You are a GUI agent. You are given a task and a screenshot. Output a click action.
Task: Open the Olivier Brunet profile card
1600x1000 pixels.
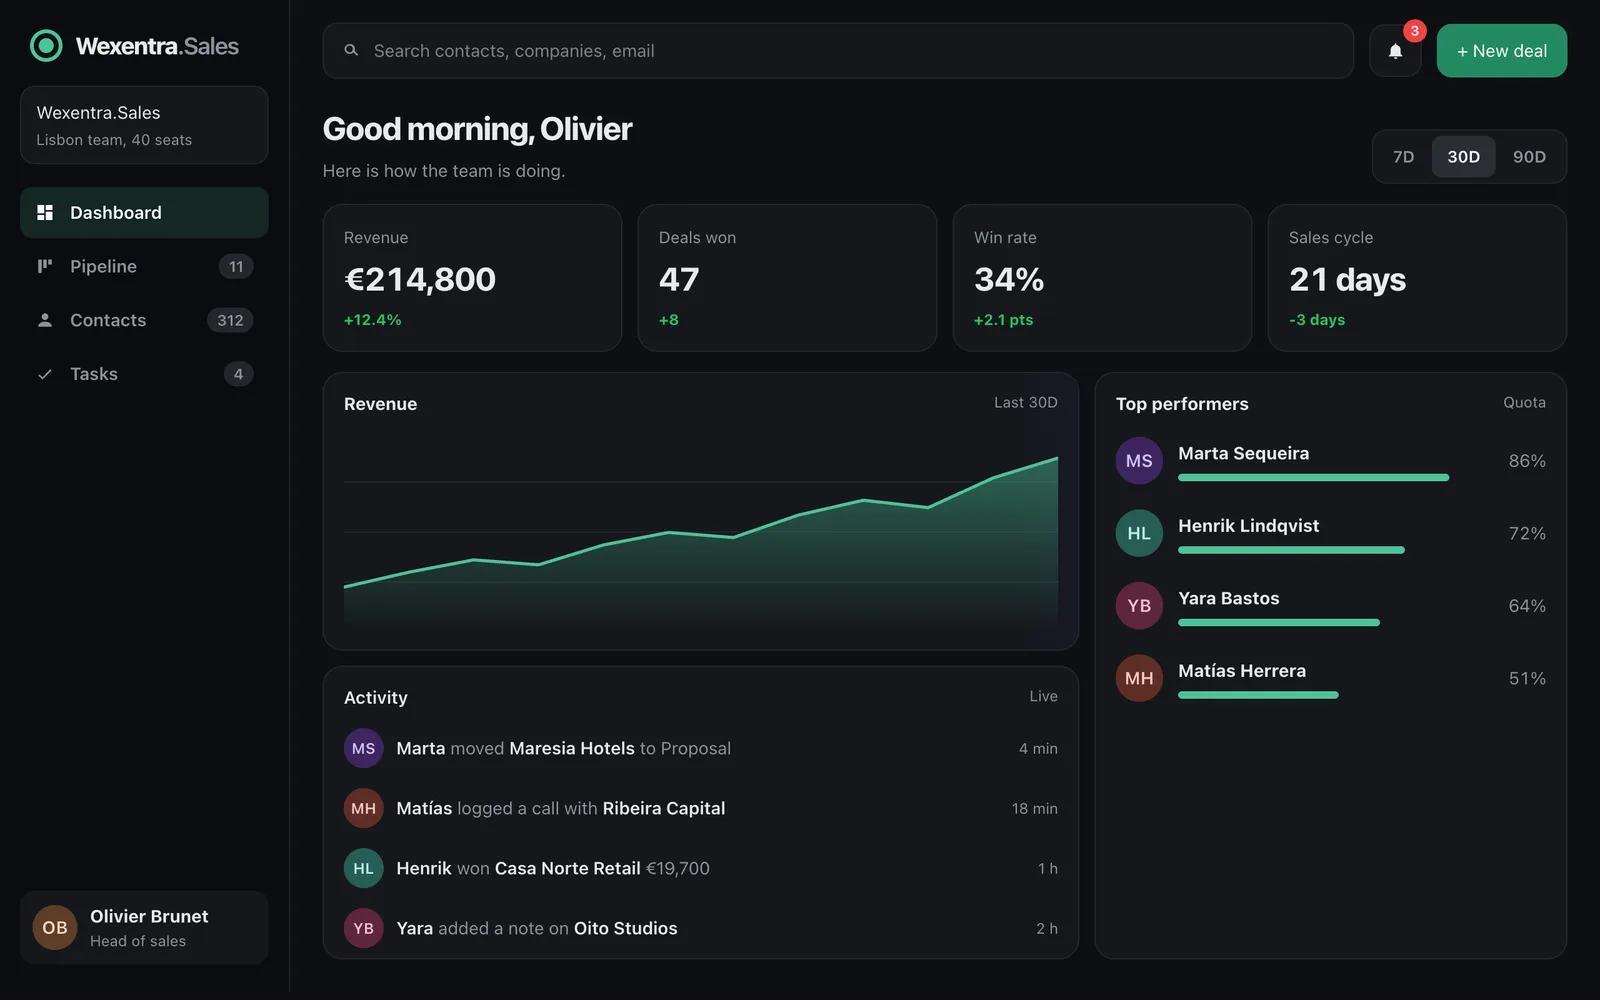[144, 928]
